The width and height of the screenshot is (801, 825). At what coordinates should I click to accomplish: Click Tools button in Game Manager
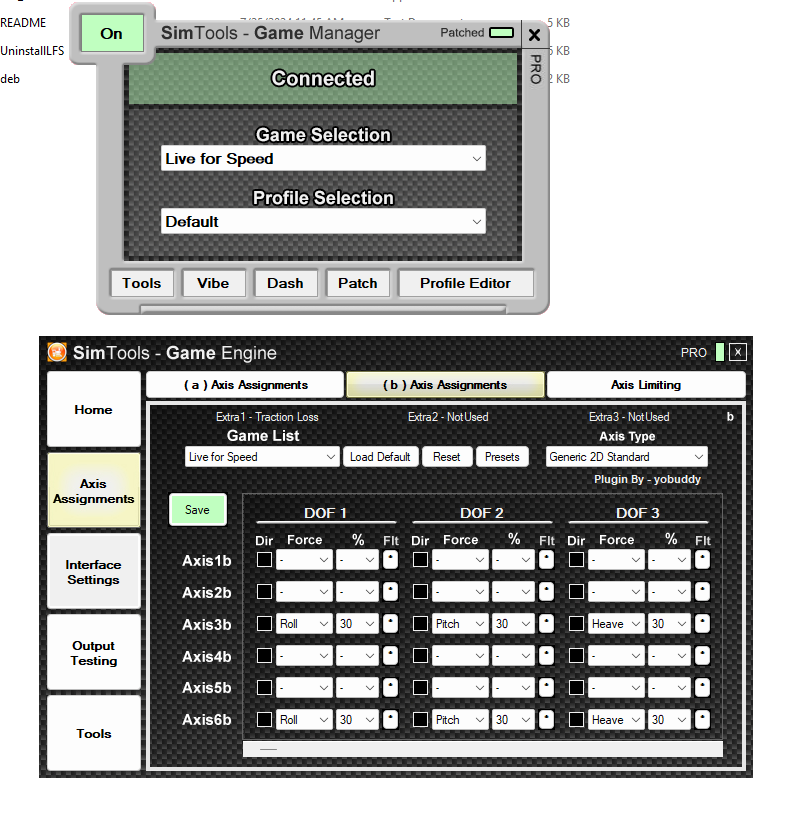(x=142, y=283)
